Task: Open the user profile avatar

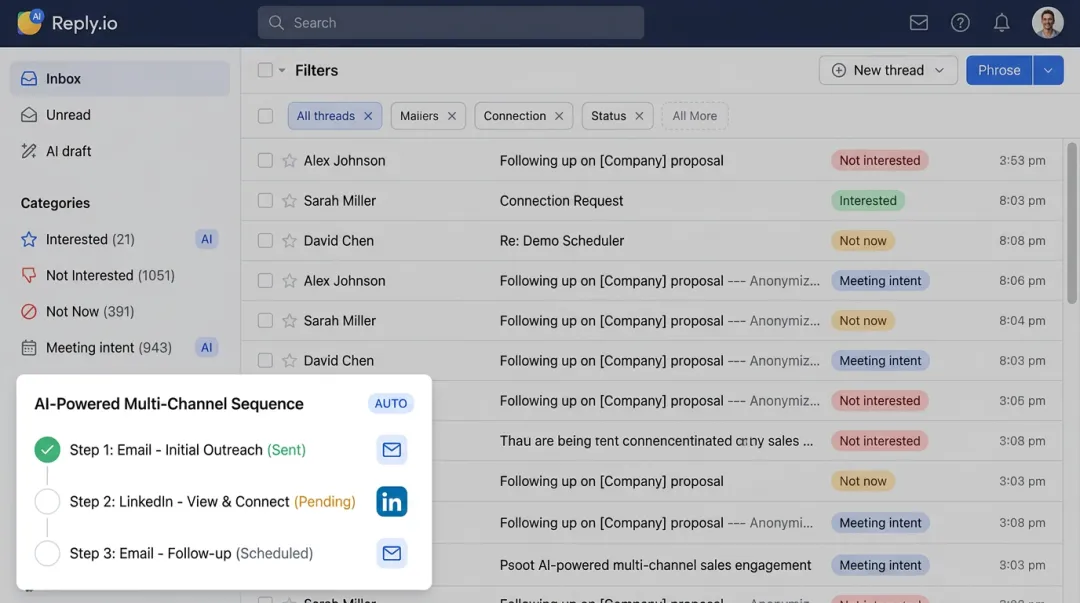Action: coord(1047,23)
